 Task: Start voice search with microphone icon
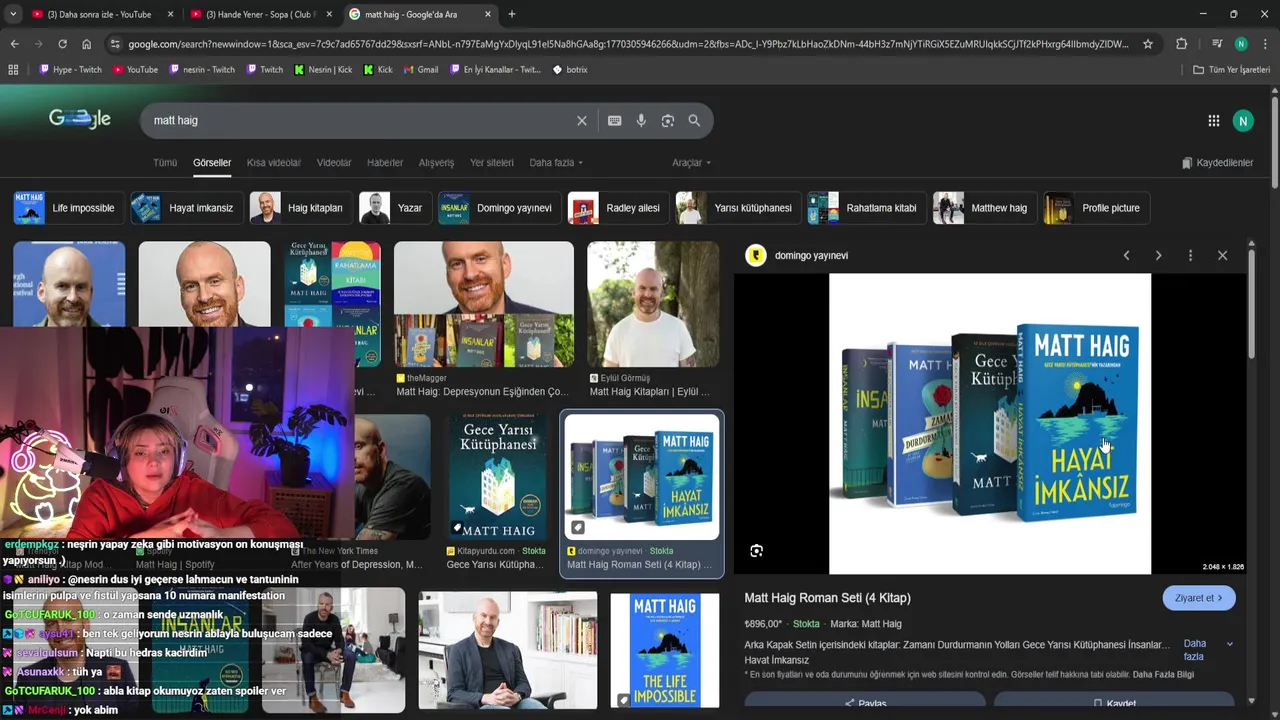coord(641,120)
